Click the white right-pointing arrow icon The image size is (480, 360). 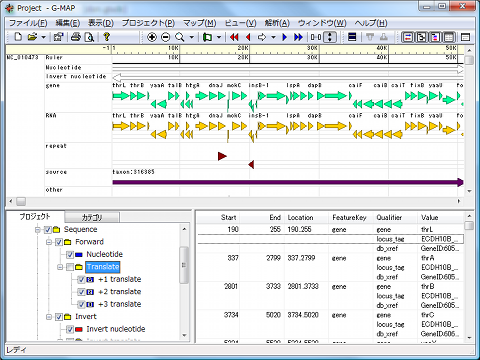click(x=262, y=37)
